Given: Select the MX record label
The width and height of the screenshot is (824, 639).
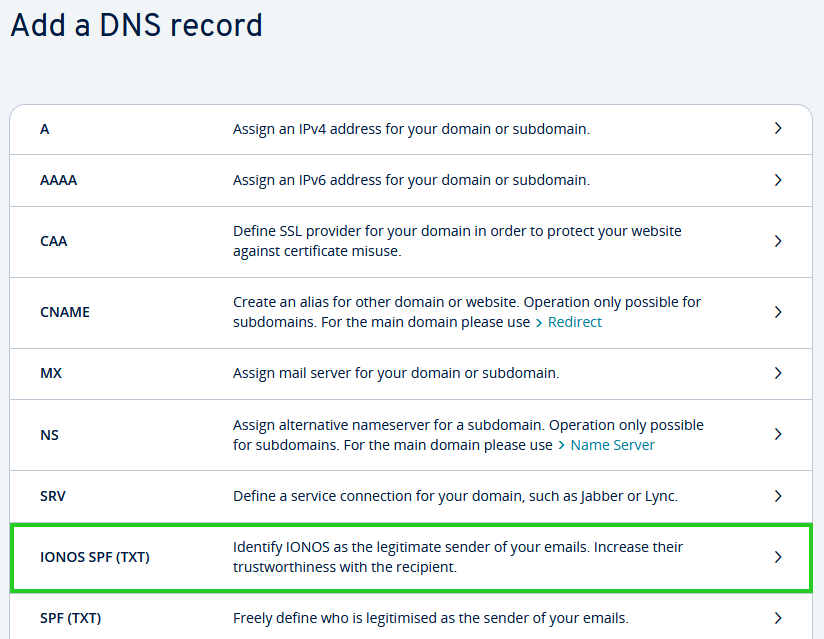Looking at the screenshot, I should click(51, 373).
